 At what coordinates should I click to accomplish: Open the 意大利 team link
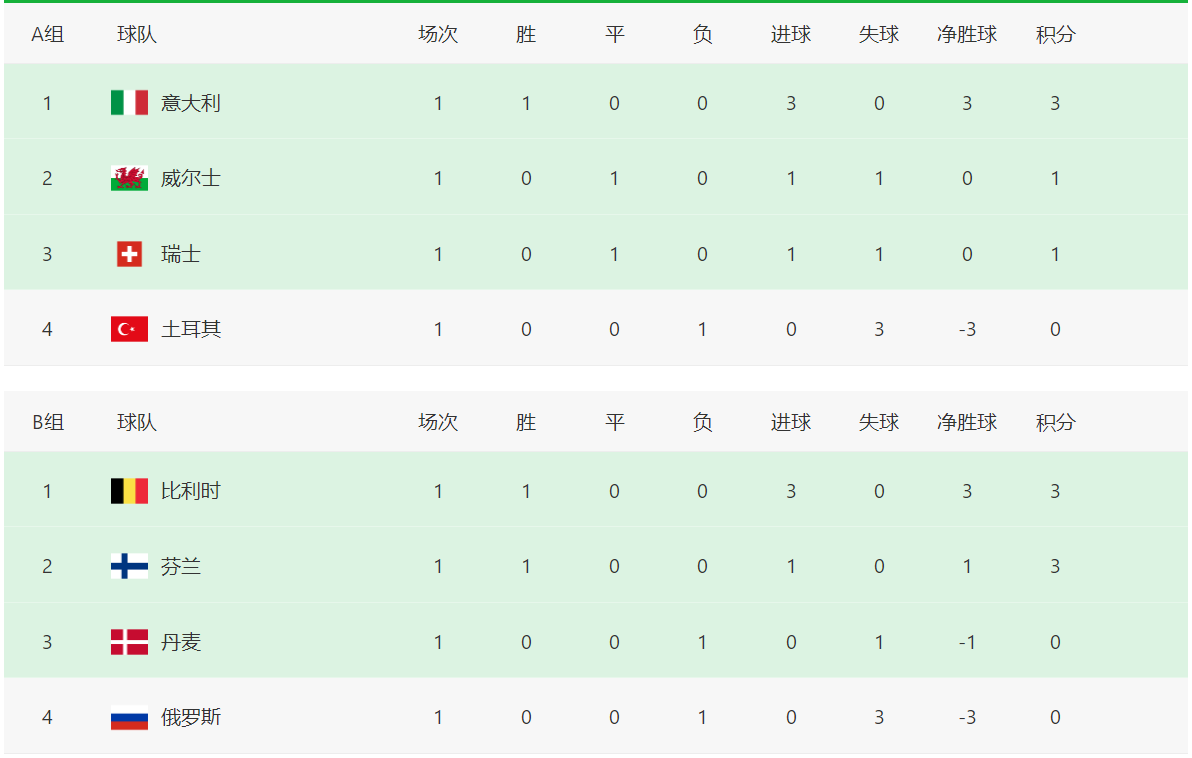(190, 103)
